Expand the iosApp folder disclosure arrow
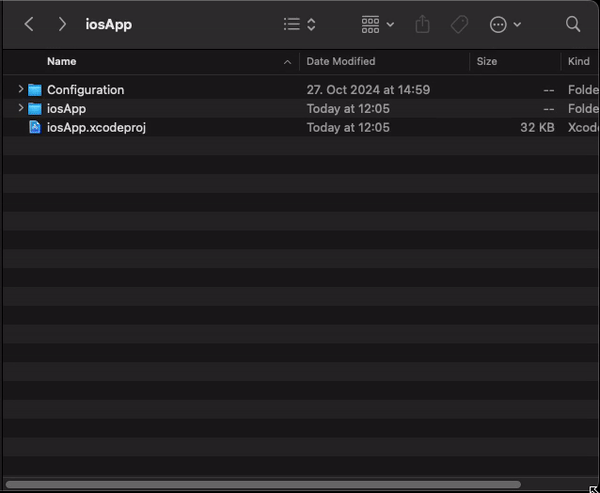Image resolution: width=600 pixels, height=493 pixels. tap(20, 108)
